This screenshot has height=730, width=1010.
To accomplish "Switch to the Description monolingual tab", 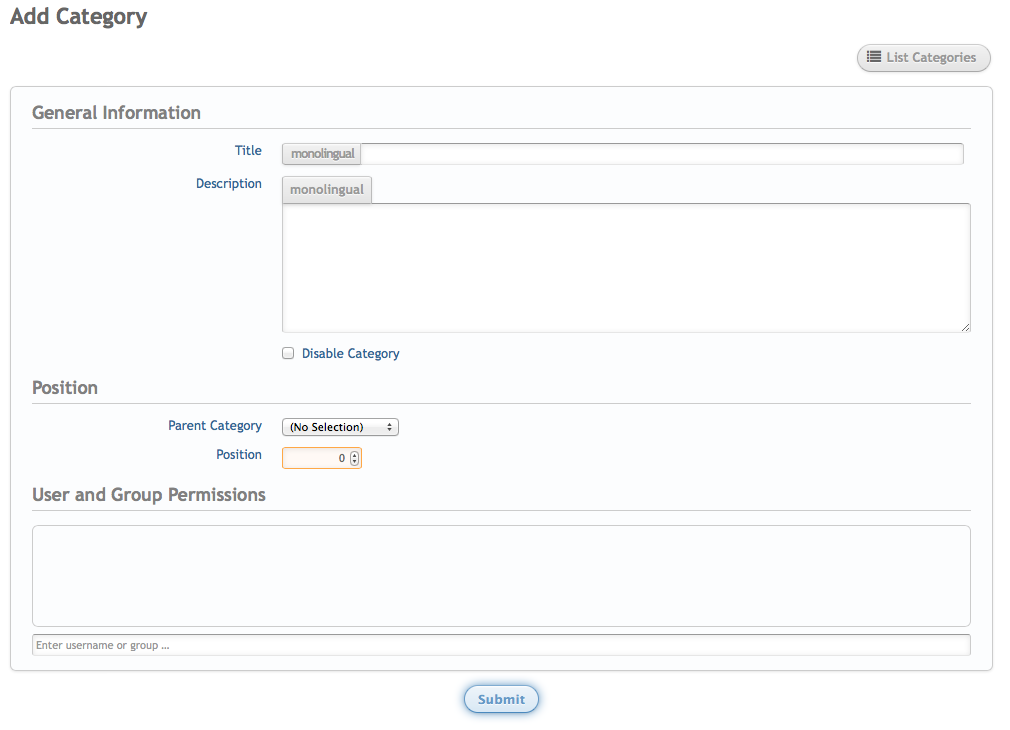I will (x=327, y=189).
